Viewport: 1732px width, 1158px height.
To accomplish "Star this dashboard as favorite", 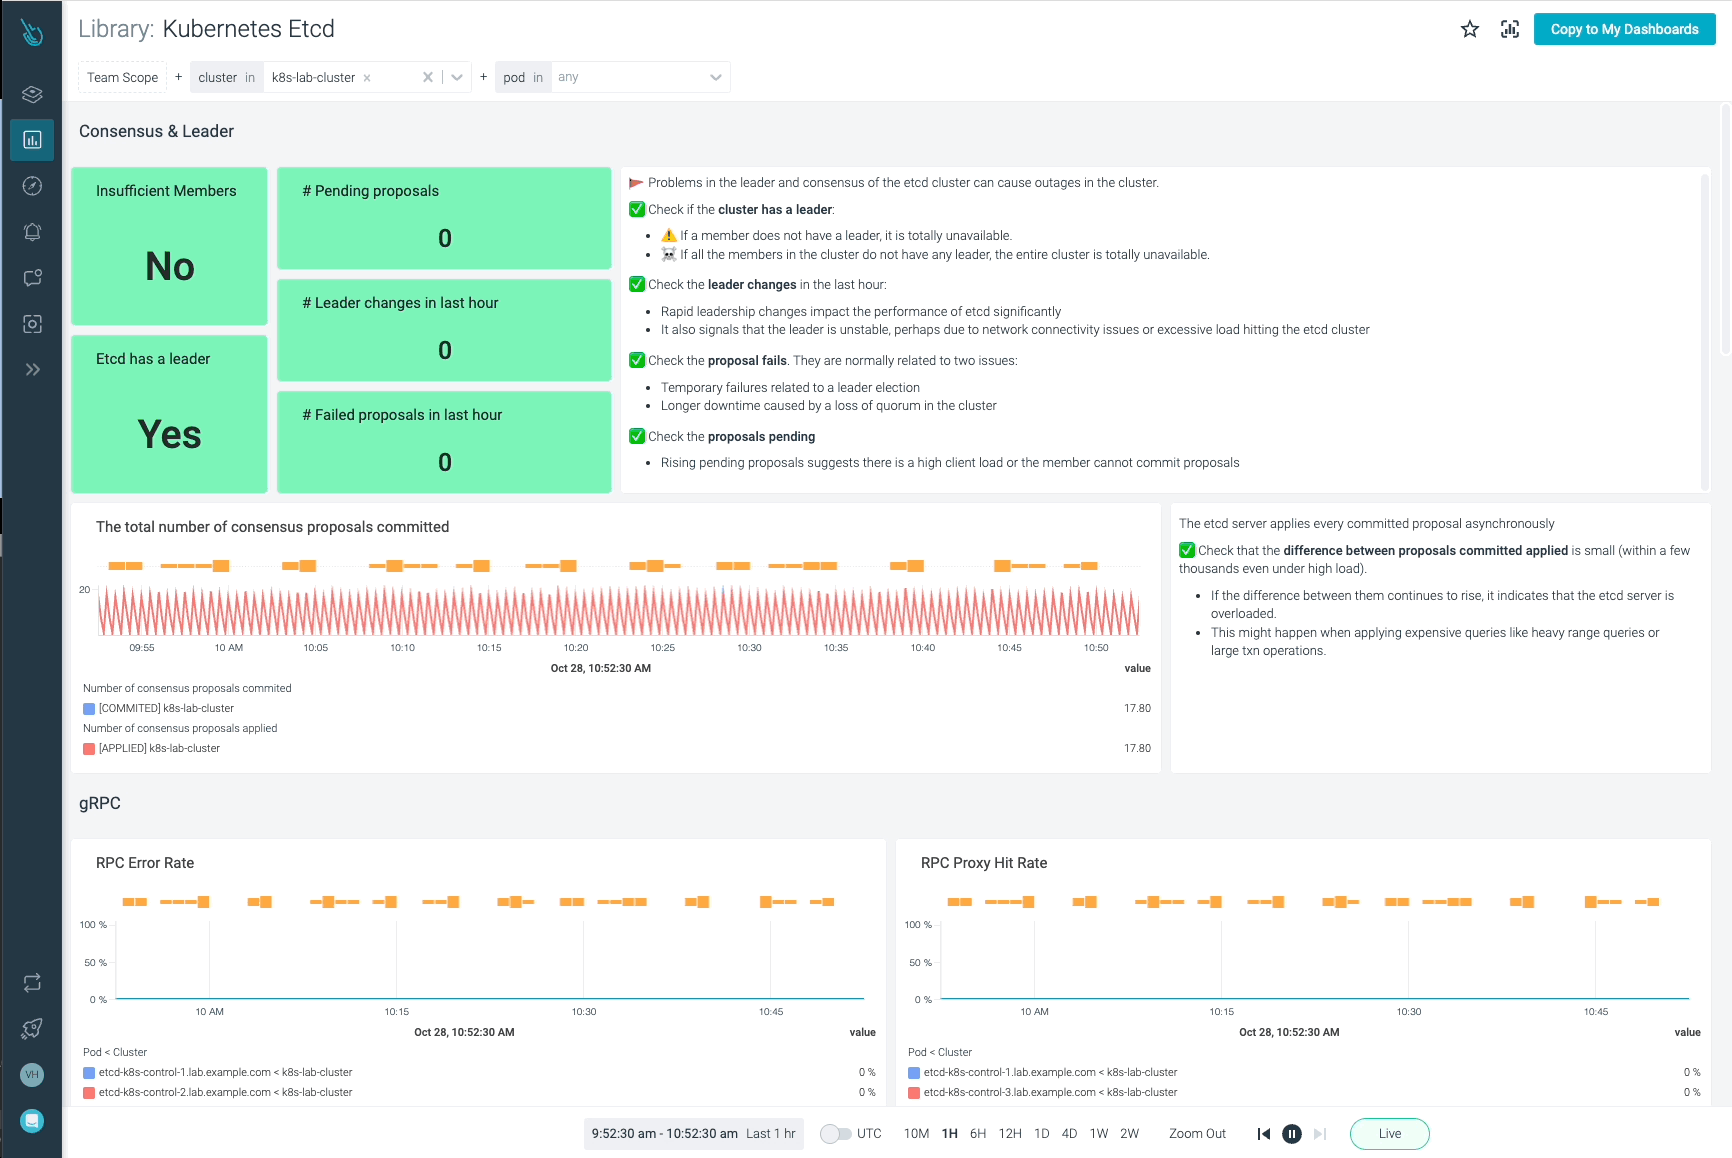I will click(x=1469, y=29).
